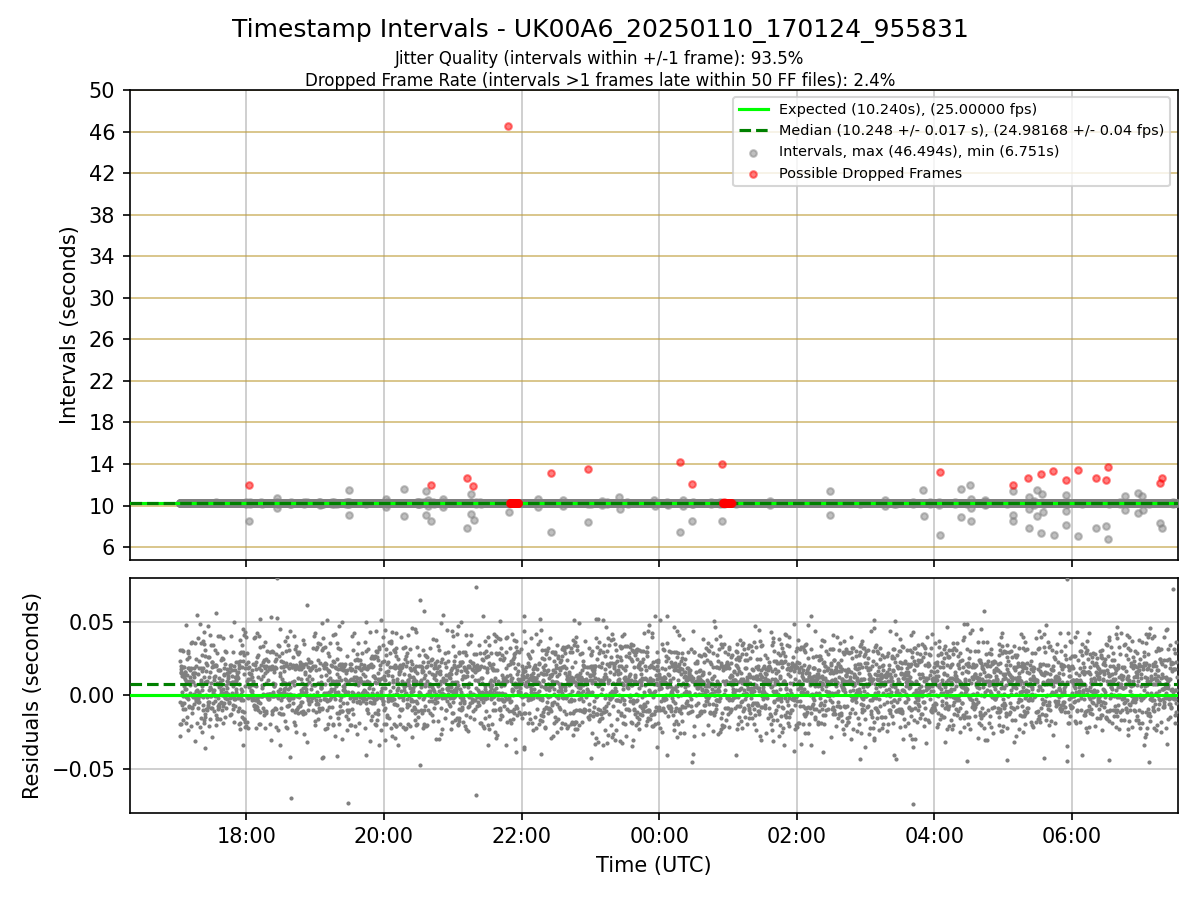Click the red dot marker in the legend
The height and width of the screenshot is (900, 1200).
click(754, 173)
